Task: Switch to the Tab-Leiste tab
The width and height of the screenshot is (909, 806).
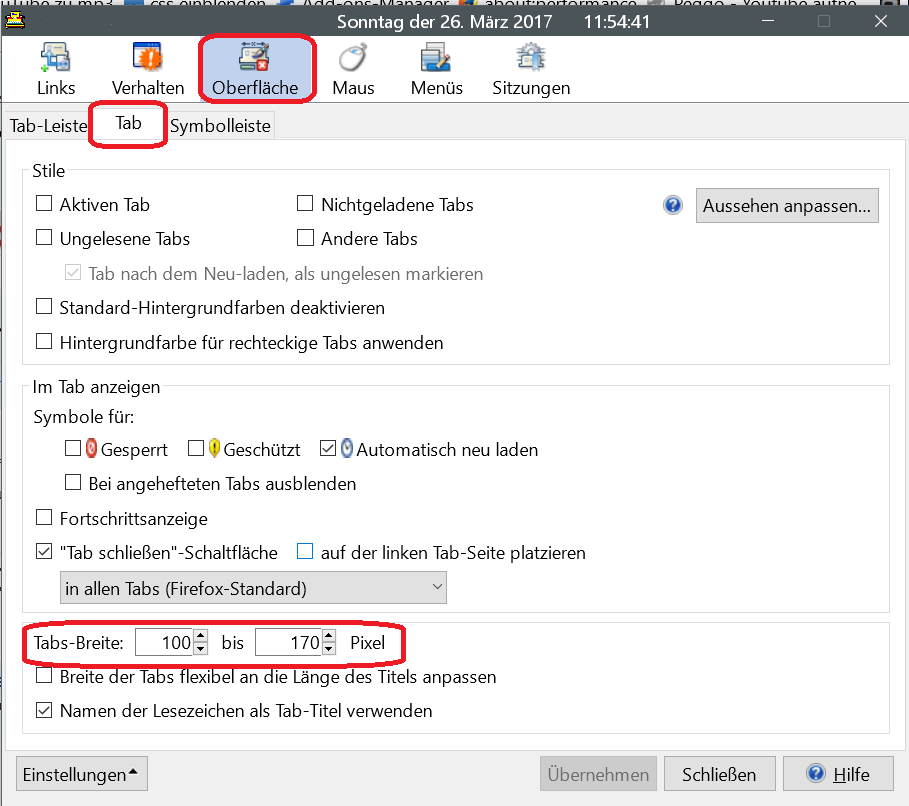Action: pos(48,125)
